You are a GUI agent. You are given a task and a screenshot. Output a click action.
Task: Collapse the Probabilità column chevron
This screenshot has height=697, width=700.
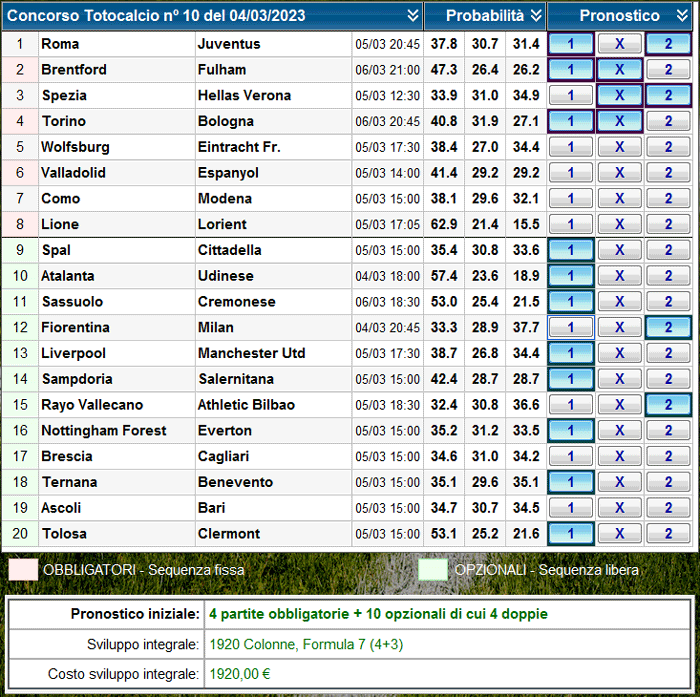pos(536,16)
